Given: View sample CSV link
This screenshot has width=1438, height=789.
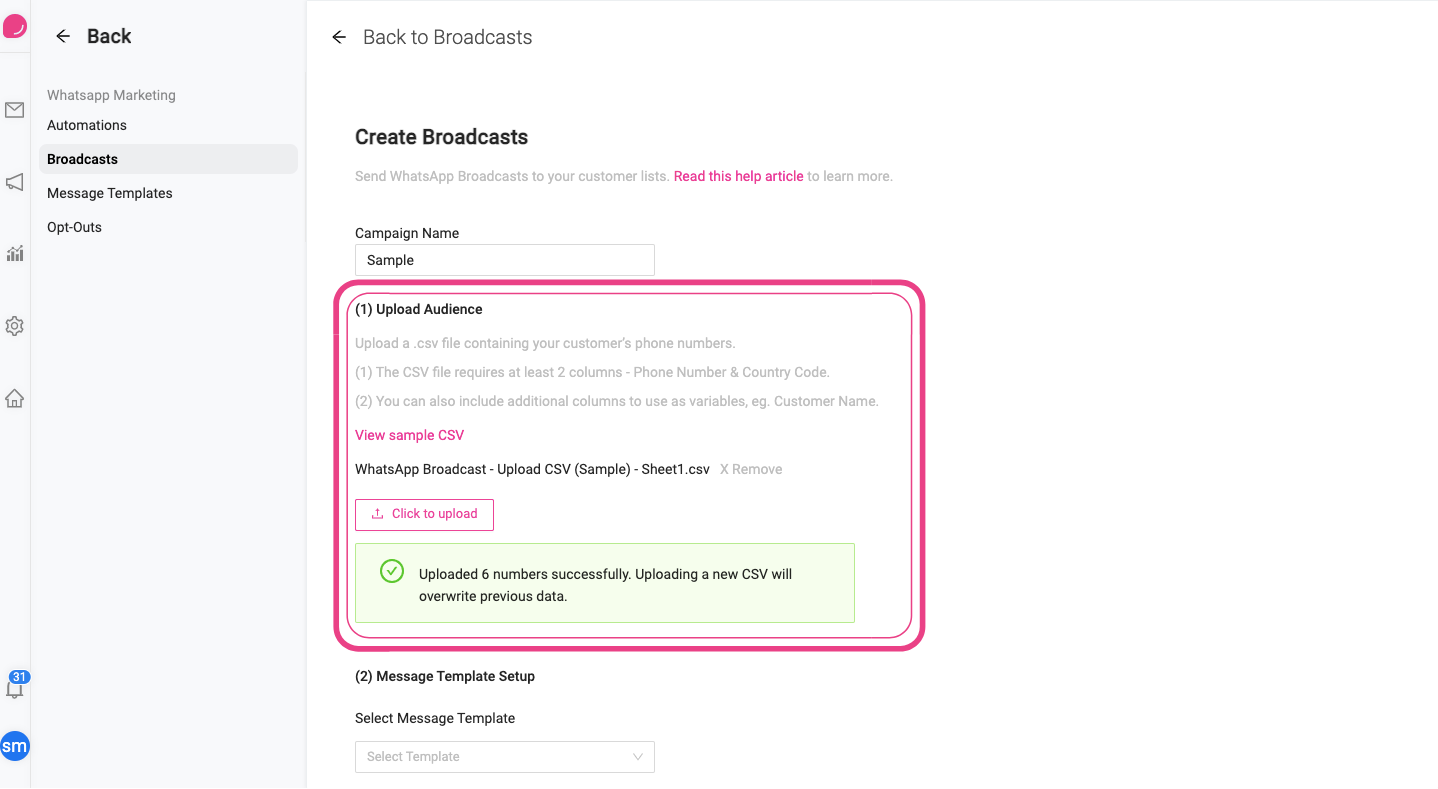Looking at the screenshot, I should click(x=409, y=435).
